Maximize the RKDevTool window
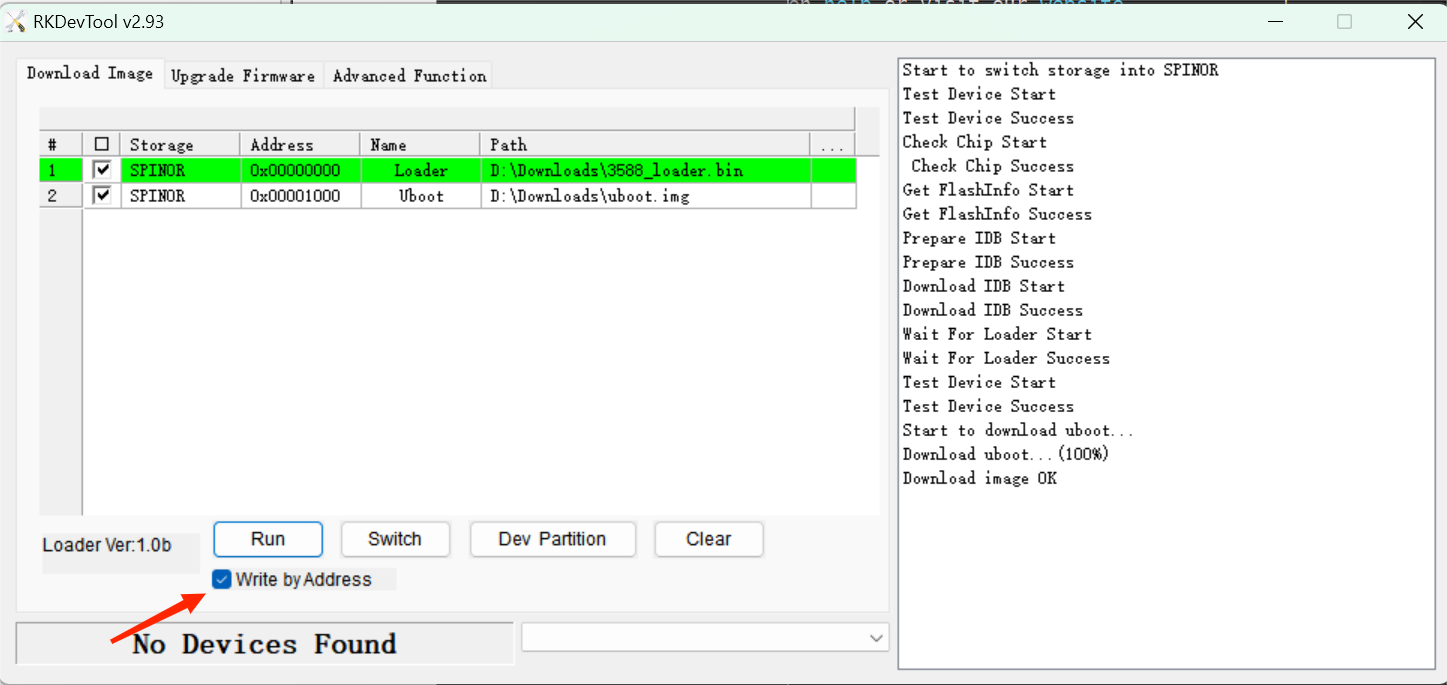The width and height of the screenshot is (1447, 685). click(1345, 21)
